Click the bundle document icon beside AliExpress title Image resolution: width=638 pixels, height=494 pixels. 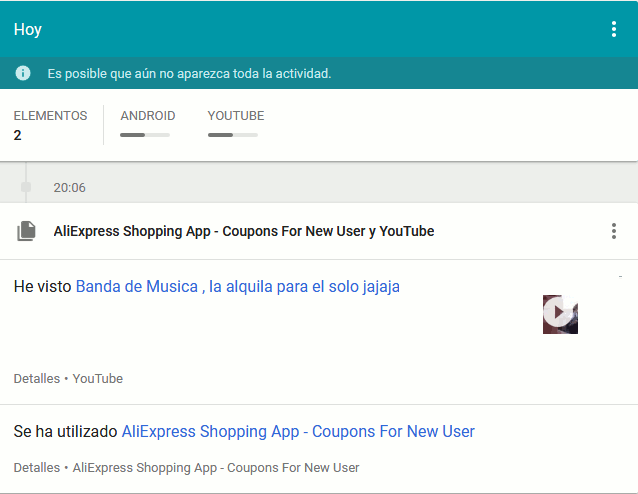pos(26,231)
